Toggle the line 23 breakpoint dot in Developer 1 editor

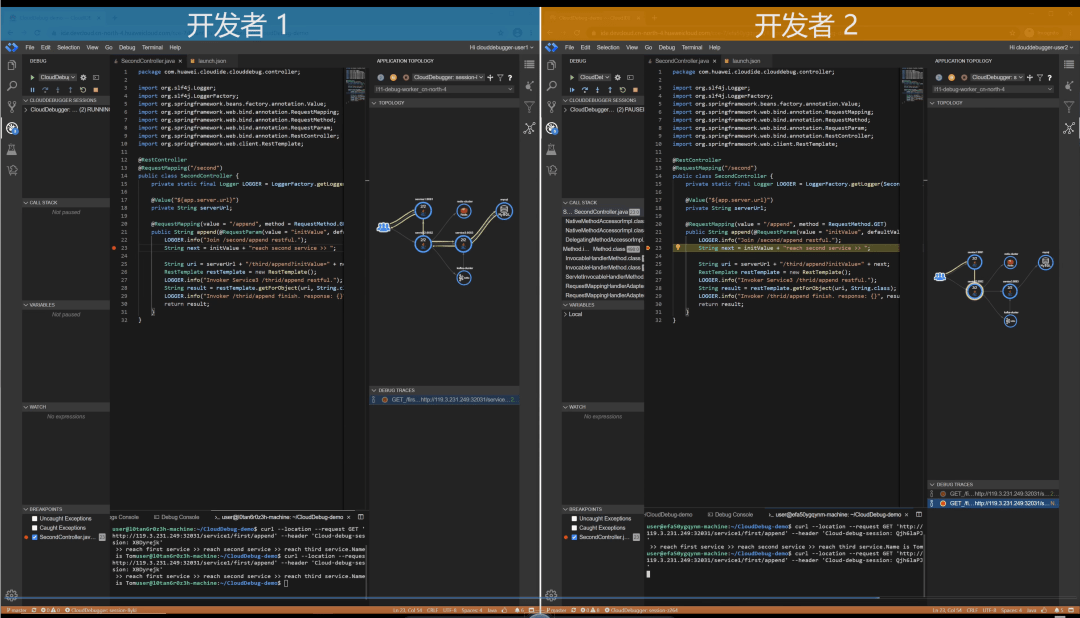coord(114,248)
